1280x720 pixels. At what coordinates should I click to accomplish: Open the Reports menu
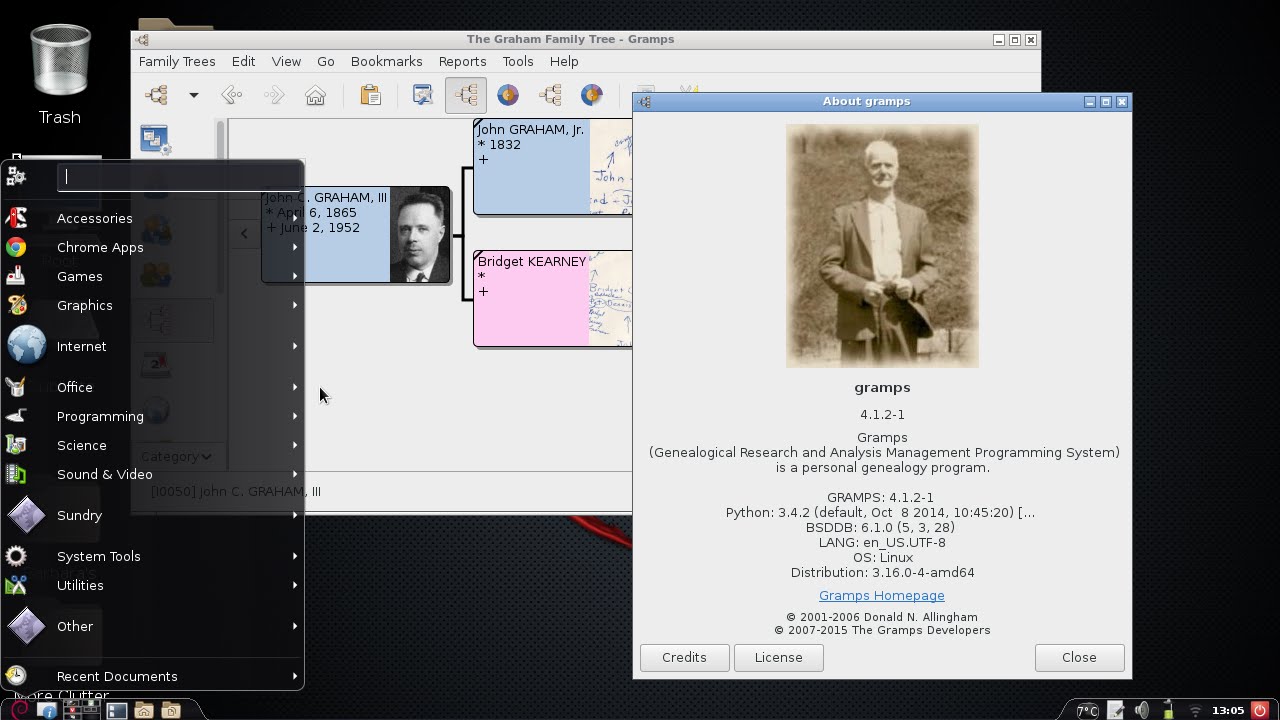[x=462, y=61]
